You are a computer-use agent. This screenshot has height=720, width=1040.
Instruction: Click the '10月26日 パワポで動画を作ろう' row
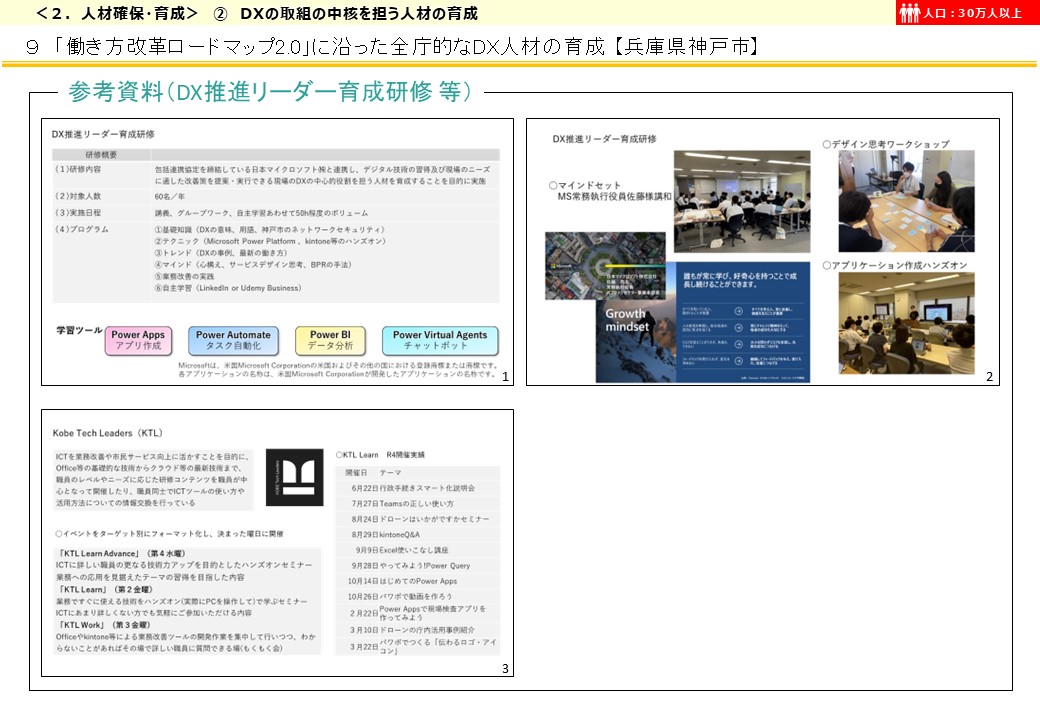[418, 597]
